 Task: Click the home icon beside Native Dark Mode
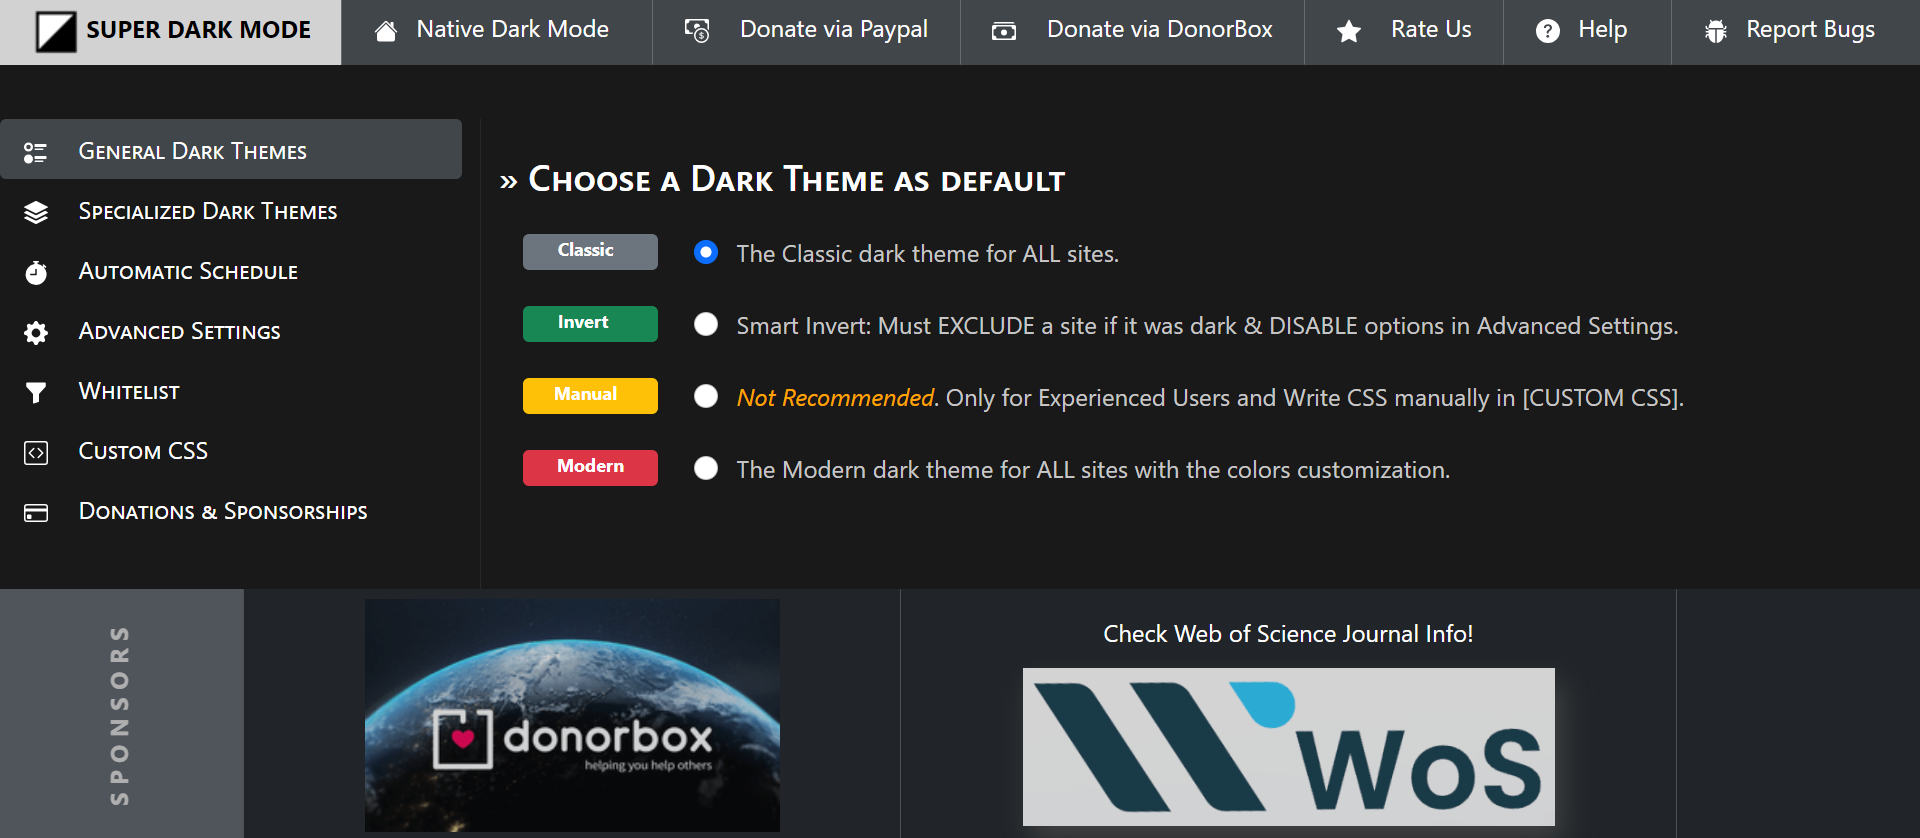386,32
